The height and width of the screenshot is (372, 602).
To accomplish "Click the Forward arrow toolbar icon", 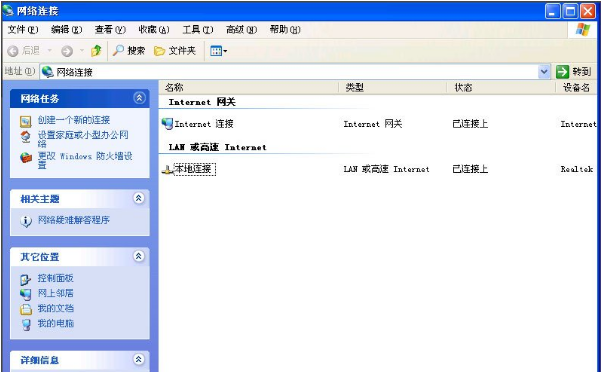I will pyautogui.click(x=67, y=51).
